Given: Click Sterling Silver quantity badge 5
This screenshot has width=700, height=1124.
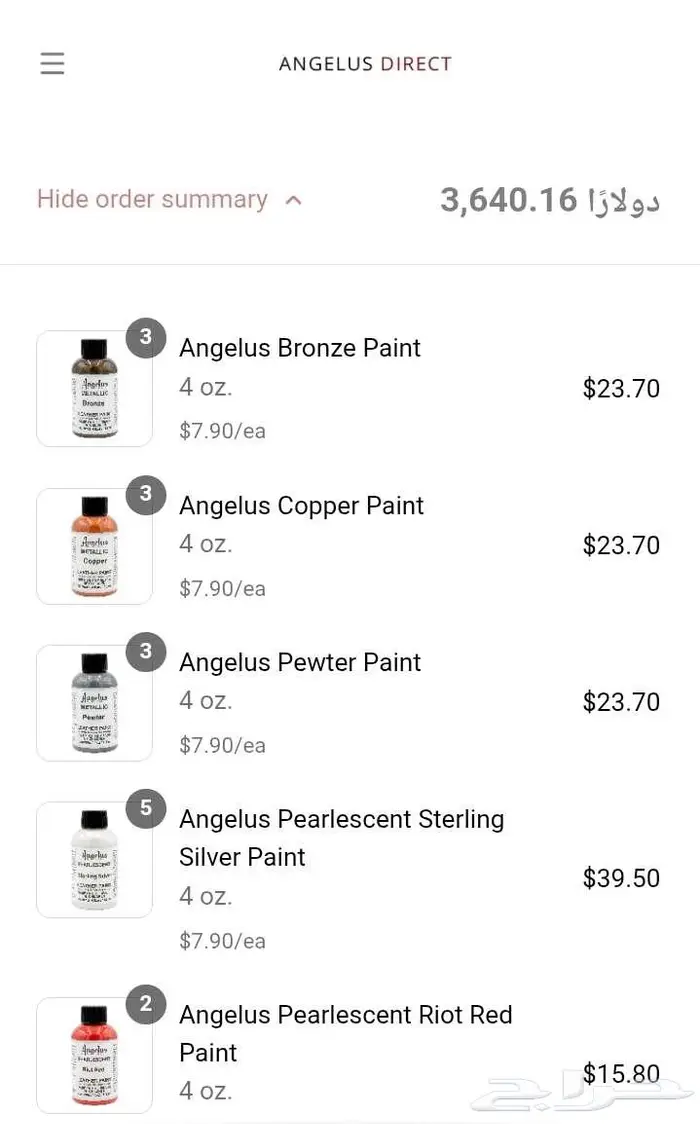Looking at the screenshot, I should (146, 808).
